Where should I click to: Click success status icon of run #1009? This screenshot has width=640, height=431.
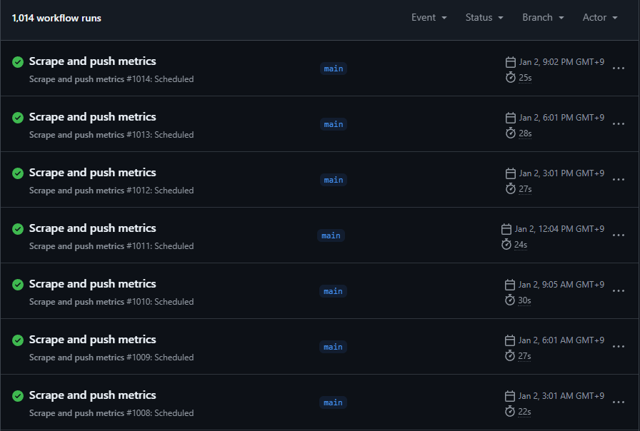tap(18, 341)
